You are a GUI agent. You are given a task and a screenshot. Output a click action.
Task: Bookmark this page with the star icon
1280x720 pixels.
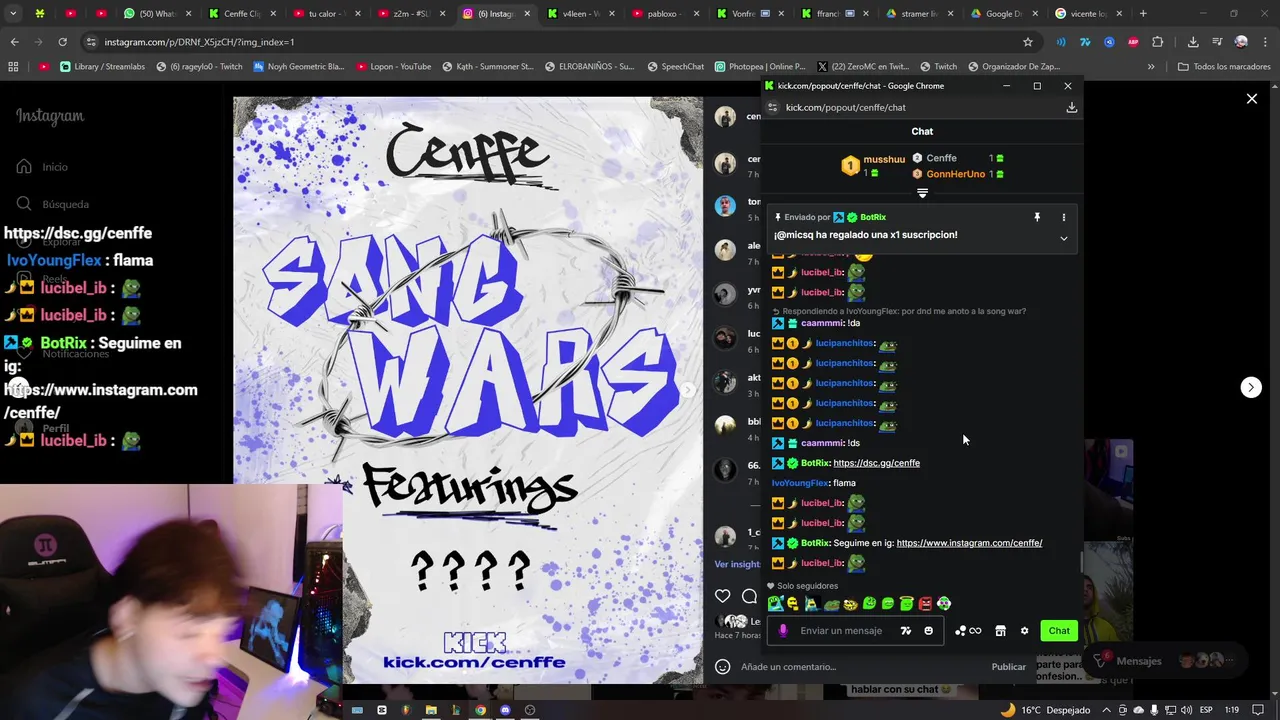pos(1027,42)
